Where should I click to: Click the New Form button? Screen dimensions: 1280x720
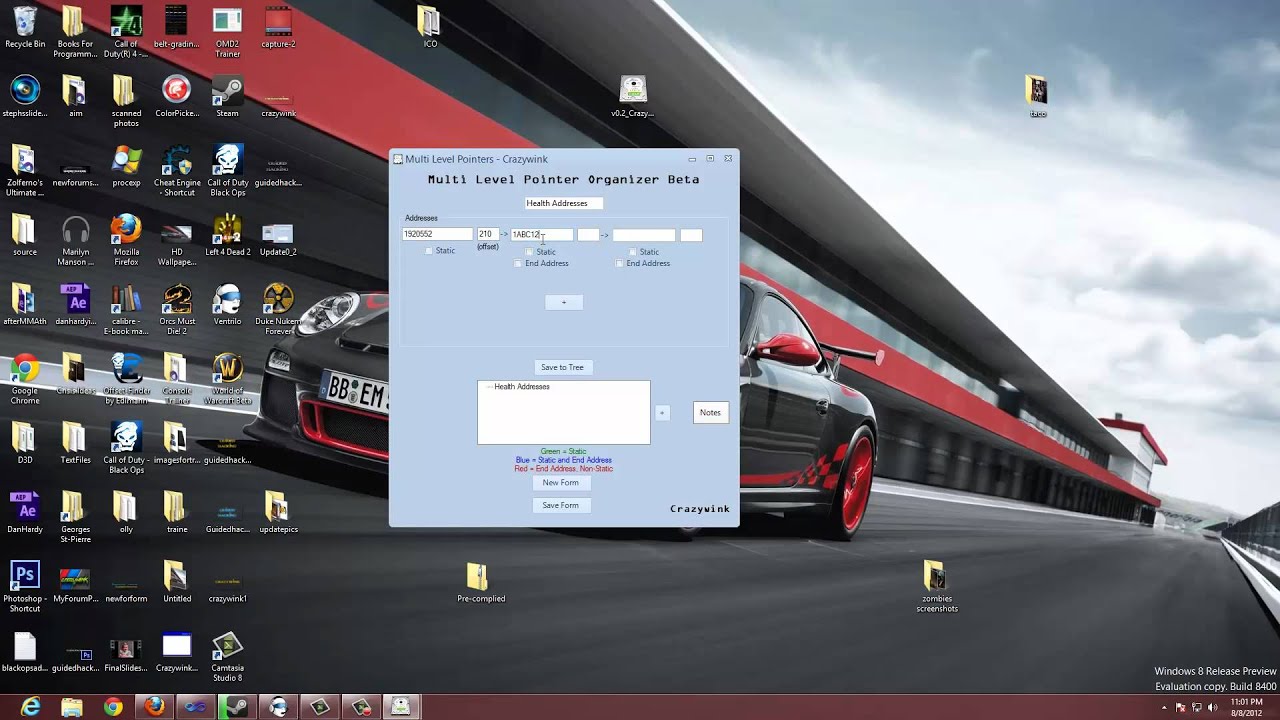[x=560, y=482]
